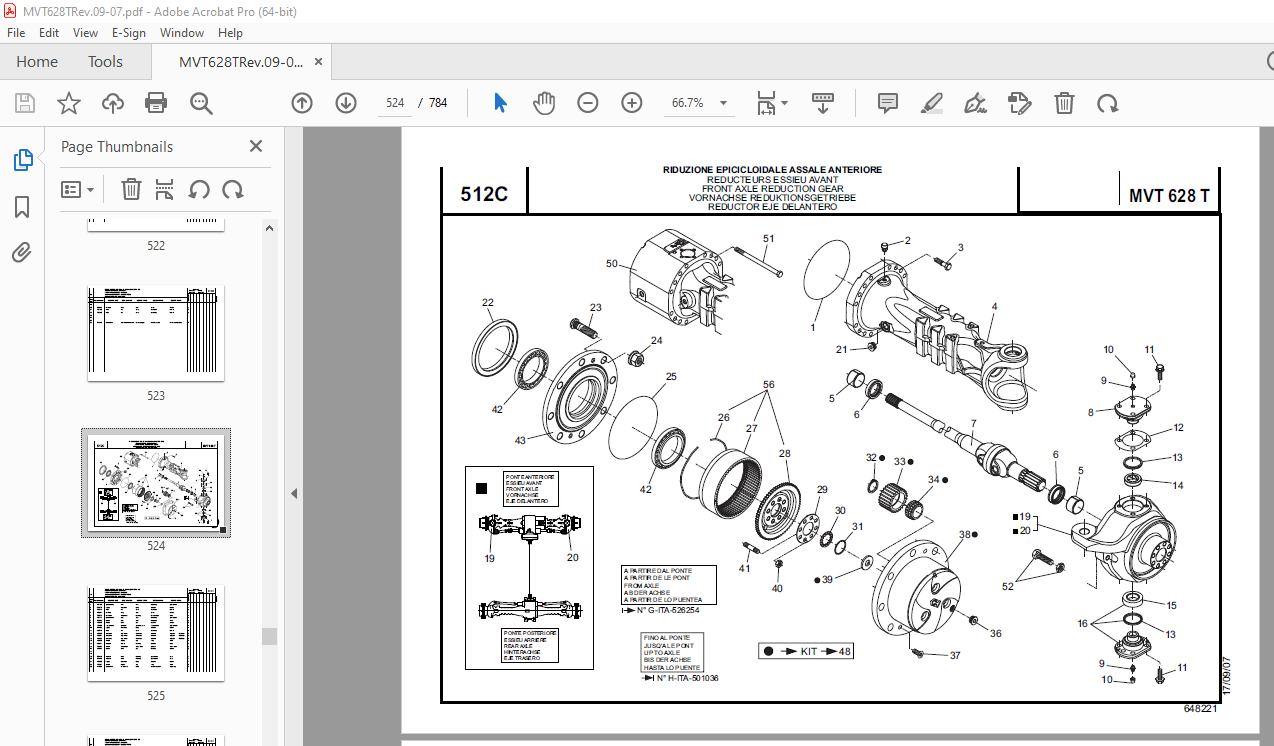The height and width of the screenshot is (746, 1274).
Task: Rotate page clockwise in thumbnails panel
Action: (233, 189)
